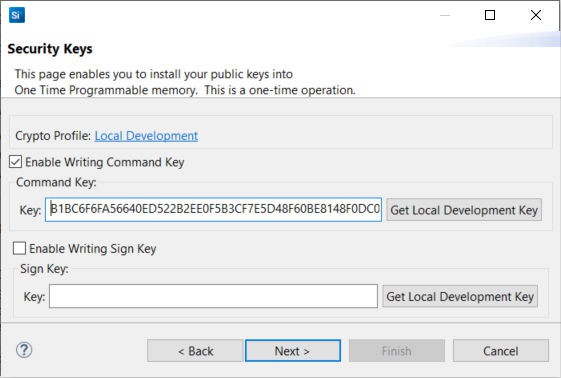561x378 pixels.
Task: Minimize the Security Keys dialog window
Action: (x=445, y=15)
